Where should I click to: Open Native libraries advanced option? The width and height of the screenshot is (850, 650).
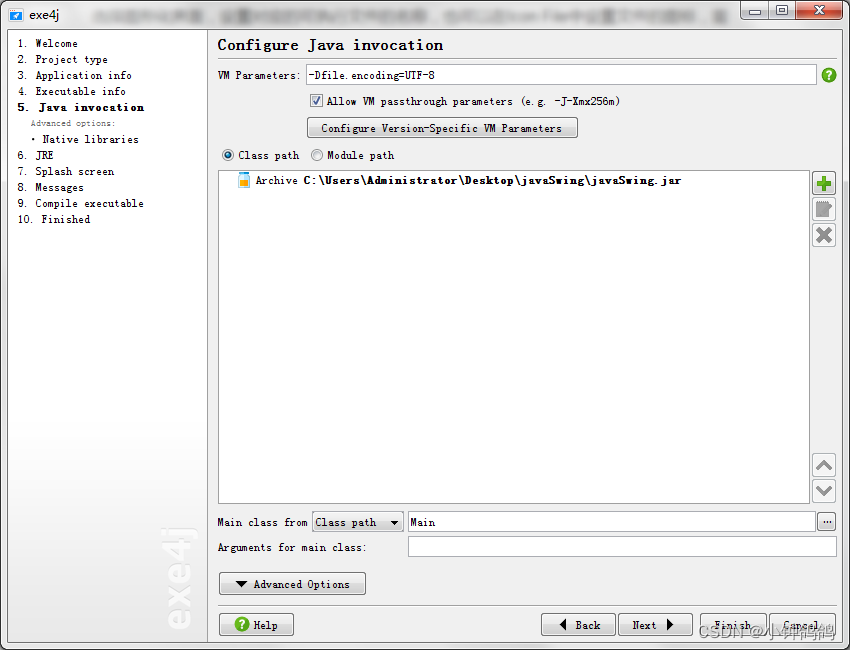coord(91,139)
